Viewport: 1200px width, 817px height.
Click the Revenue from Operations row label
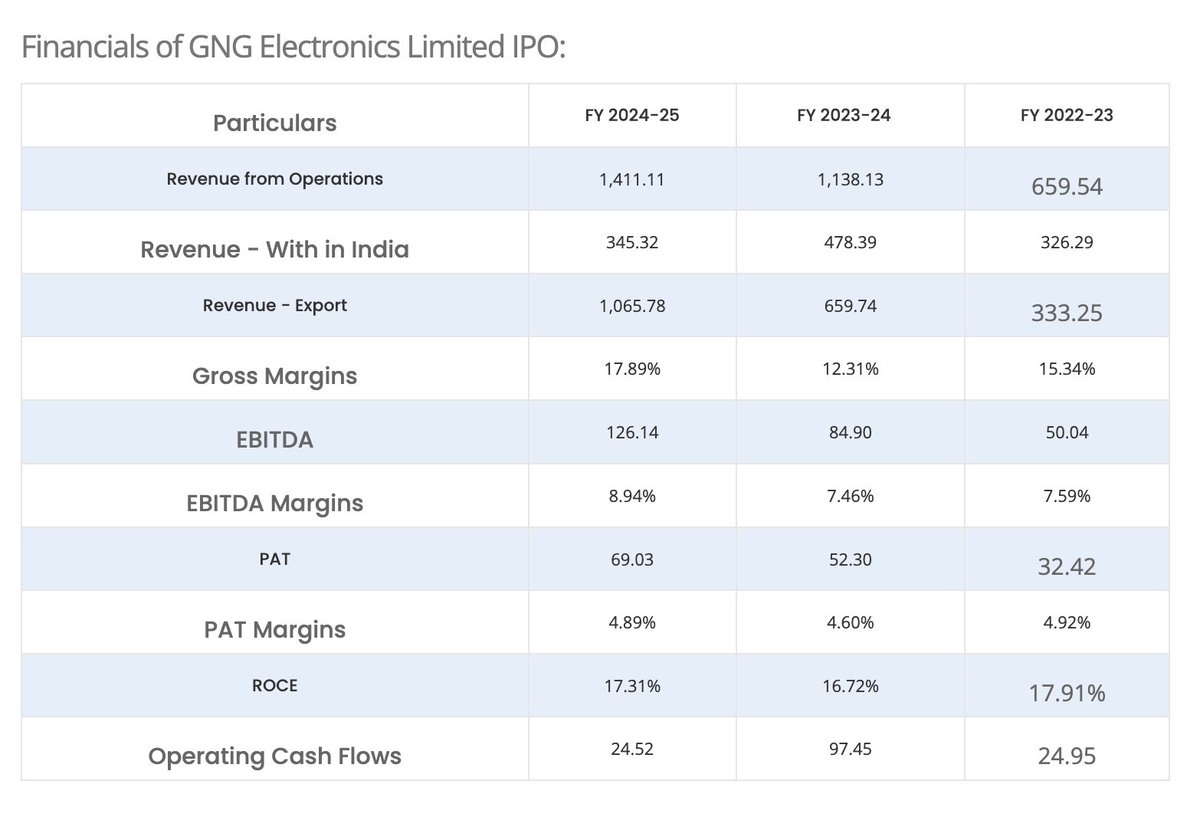275,179
